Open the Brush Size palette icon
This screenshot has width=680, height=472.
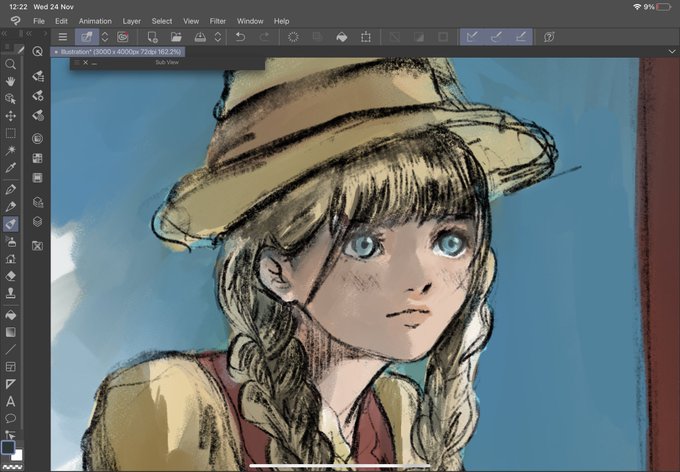coord(38,115)
